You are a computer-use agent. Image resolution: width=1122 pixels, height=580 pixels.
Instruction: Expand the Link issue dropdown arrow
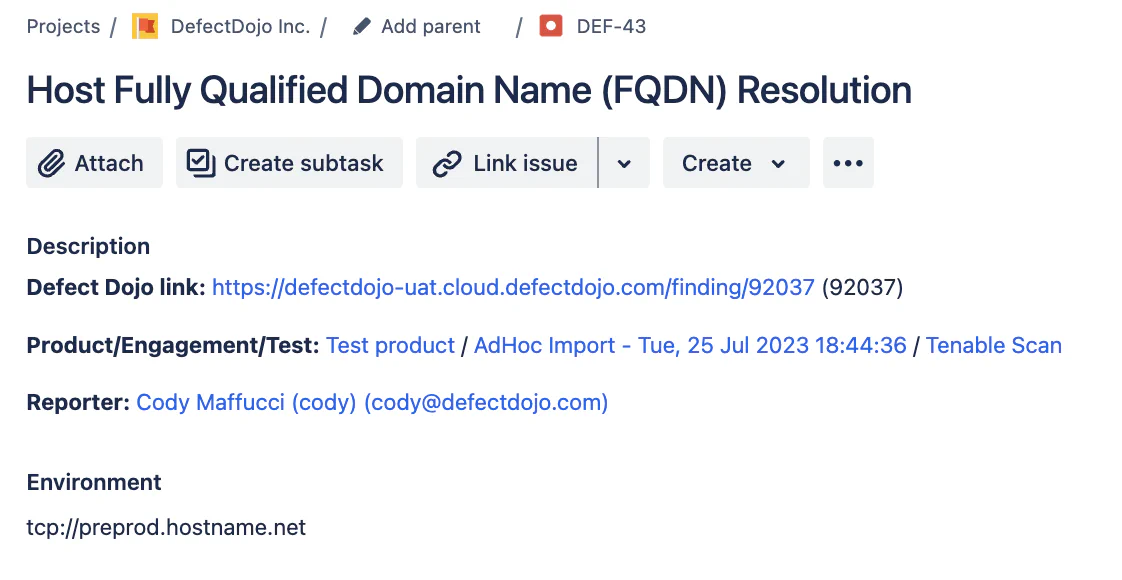(624, 163)
